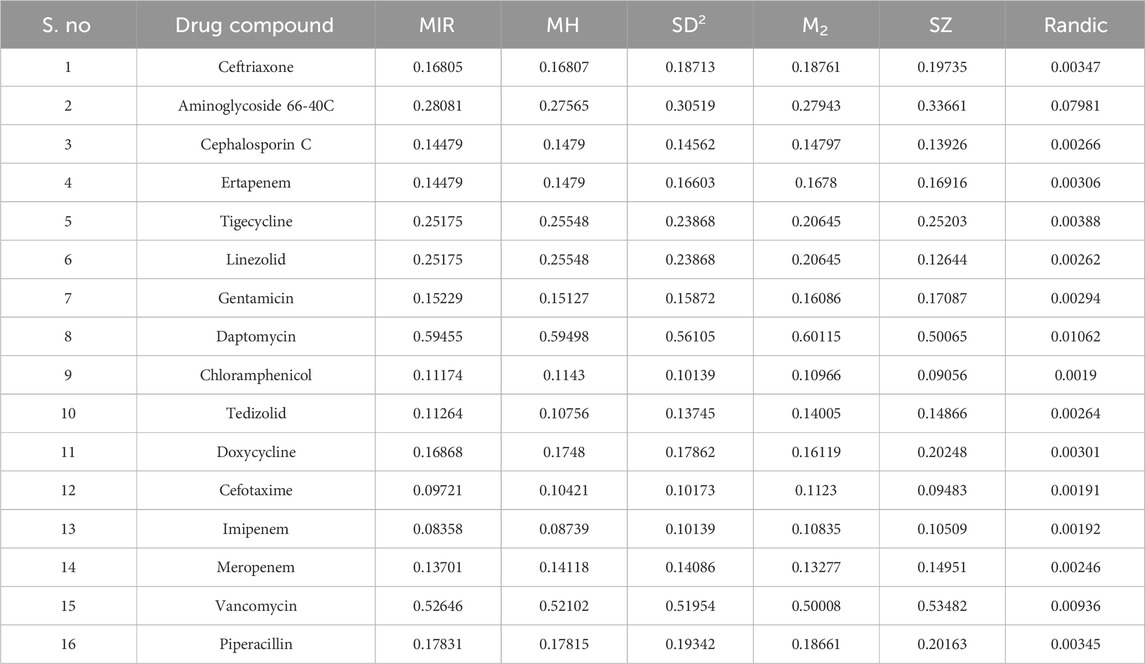The image size is (1145, 664).
Task: Select Meropenem's MH value 0.14118
Action: (x=565, y=568)
